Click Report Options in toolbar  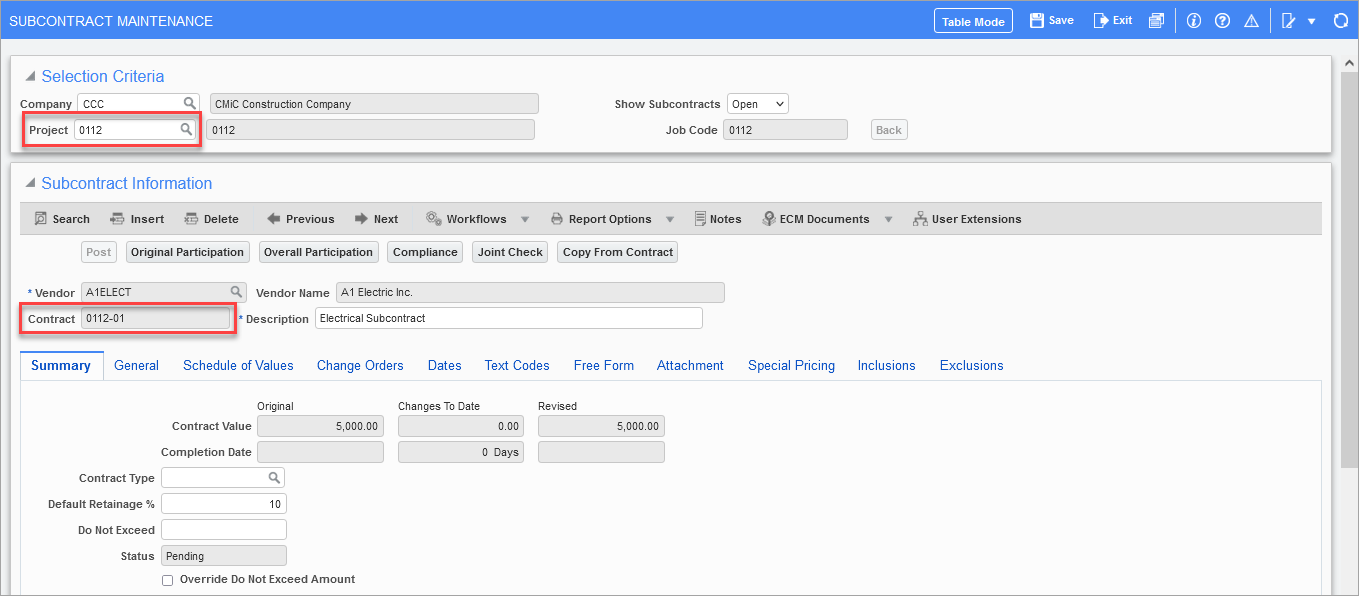[x=600, y=219]
